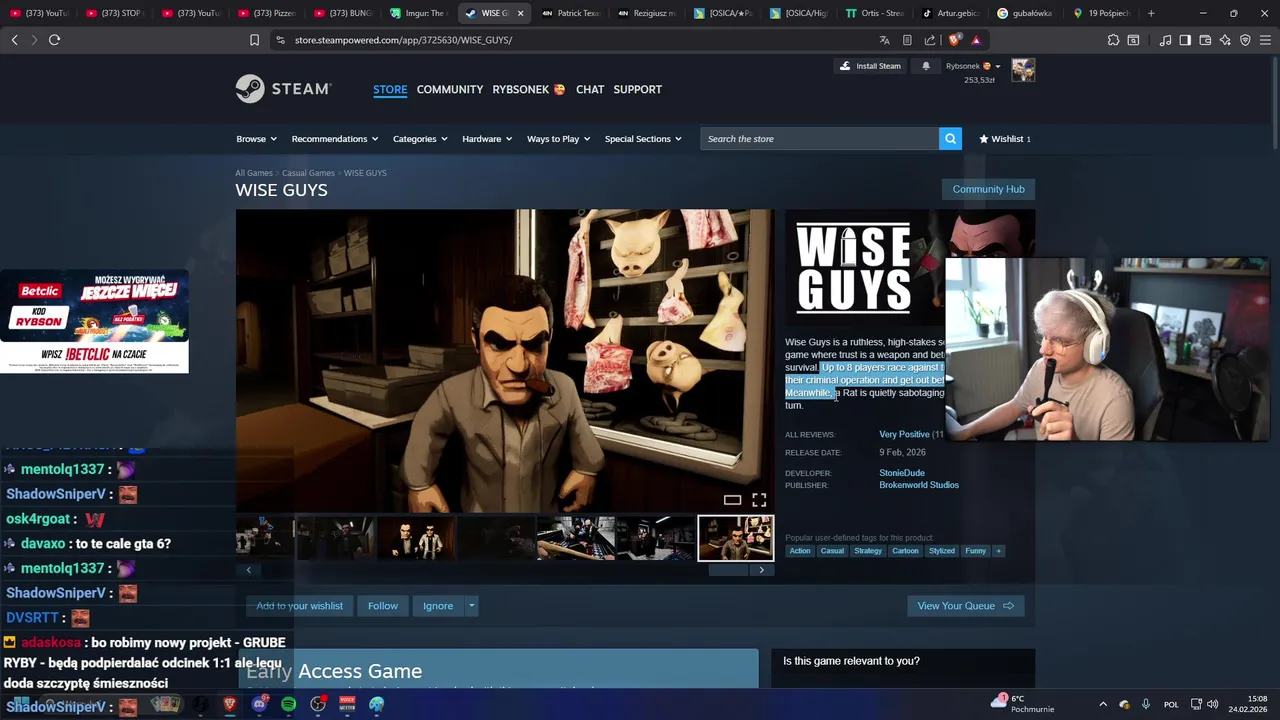Open the Very Positive reviews link
The height and width of the screenshot is (720, 1280).
pos(904,435)
